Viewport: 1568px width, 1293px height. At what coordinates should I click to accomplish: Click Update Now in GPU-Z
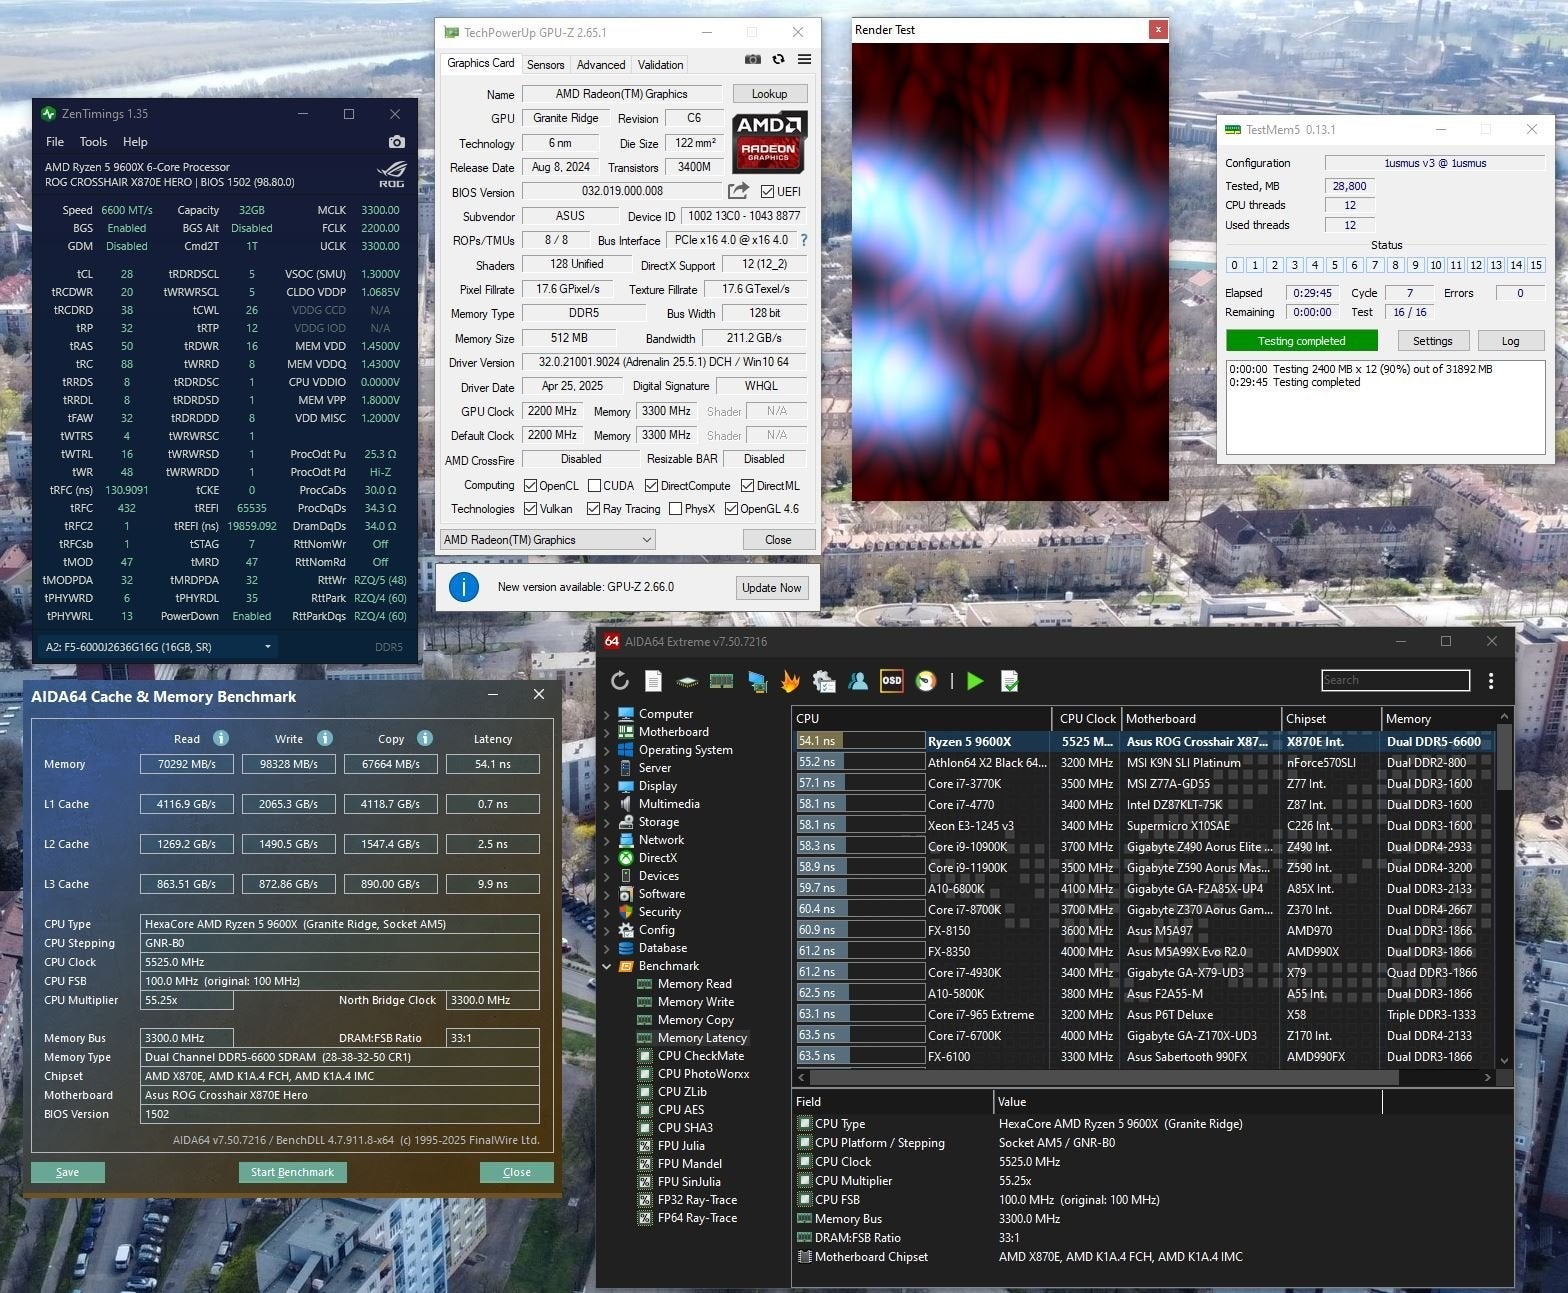click(771, 587)
